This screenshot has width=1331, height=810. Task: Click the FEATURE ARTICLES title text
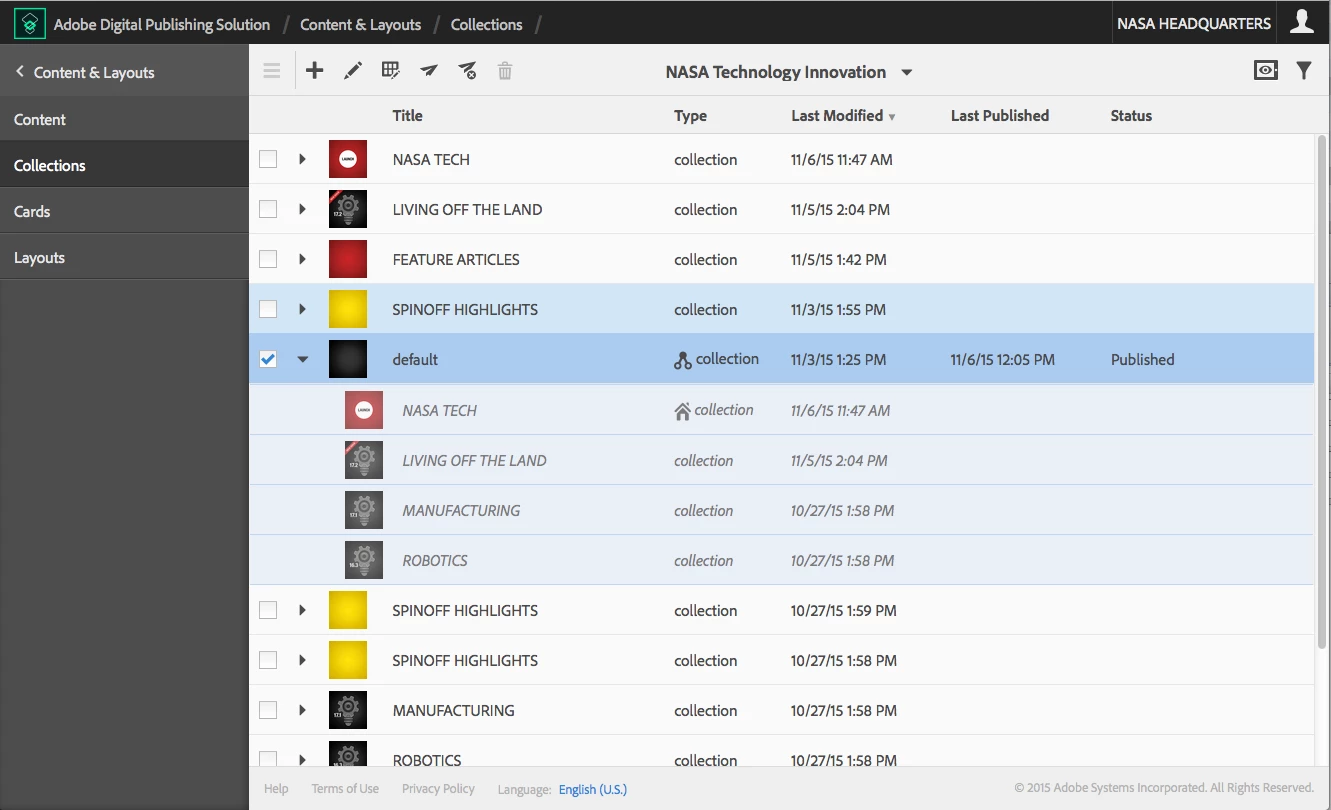click(x=456, y=260)
